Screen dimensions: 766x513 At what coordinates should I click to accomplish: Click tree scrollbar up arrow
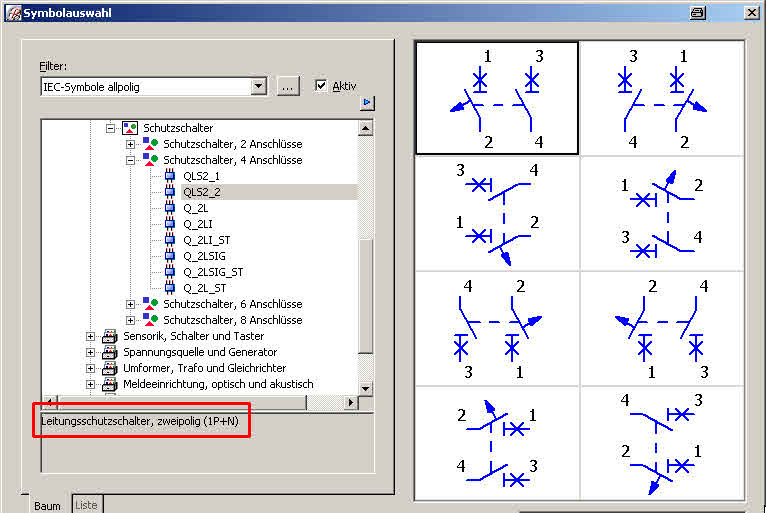365,128
